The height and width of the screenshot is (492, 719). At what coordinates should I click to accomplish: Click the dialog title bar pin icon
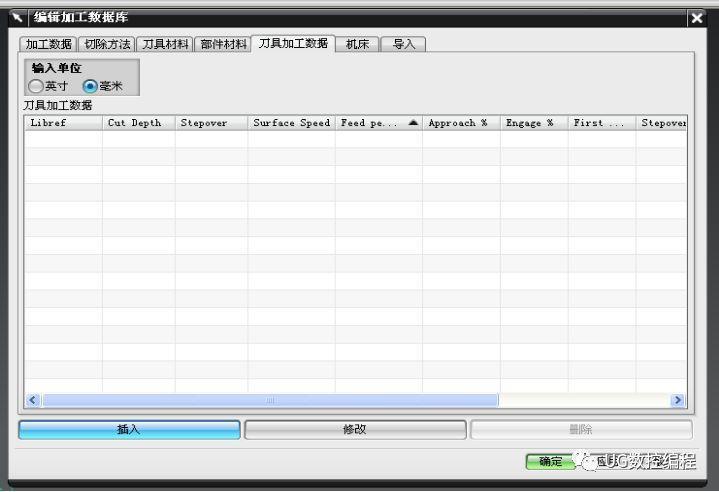[17, 18]
